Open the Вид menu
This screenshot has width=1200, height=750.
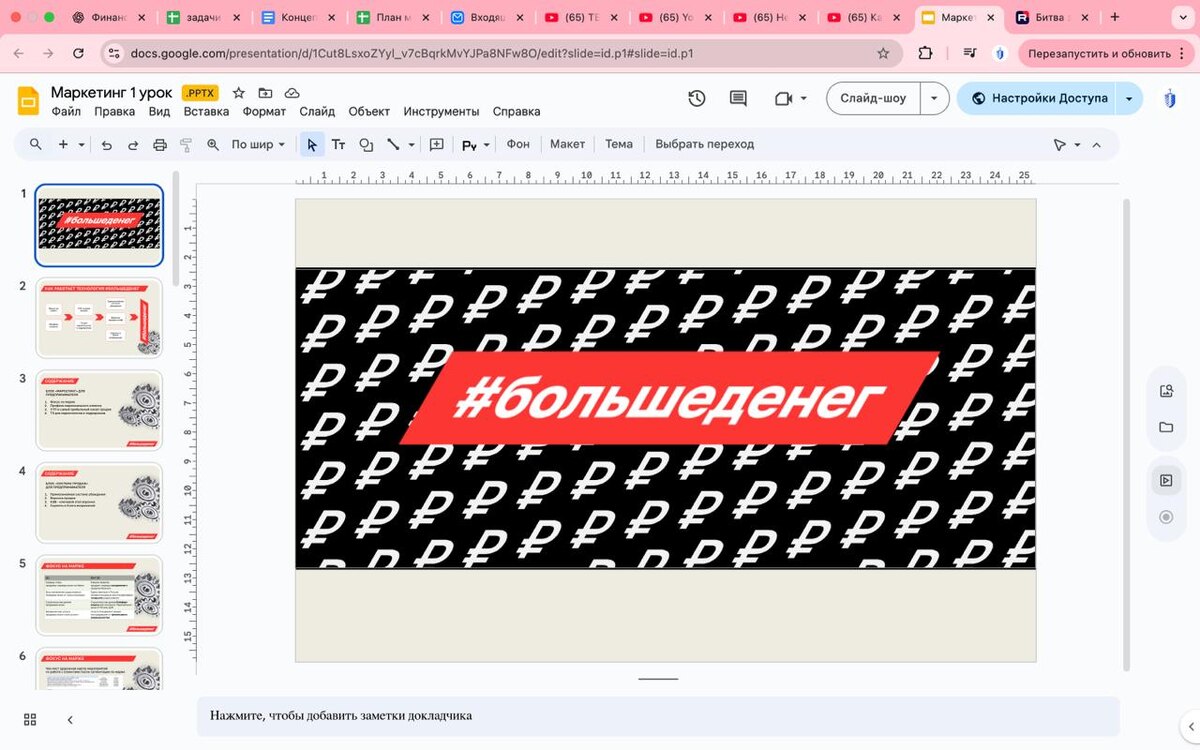coord(159,112)
